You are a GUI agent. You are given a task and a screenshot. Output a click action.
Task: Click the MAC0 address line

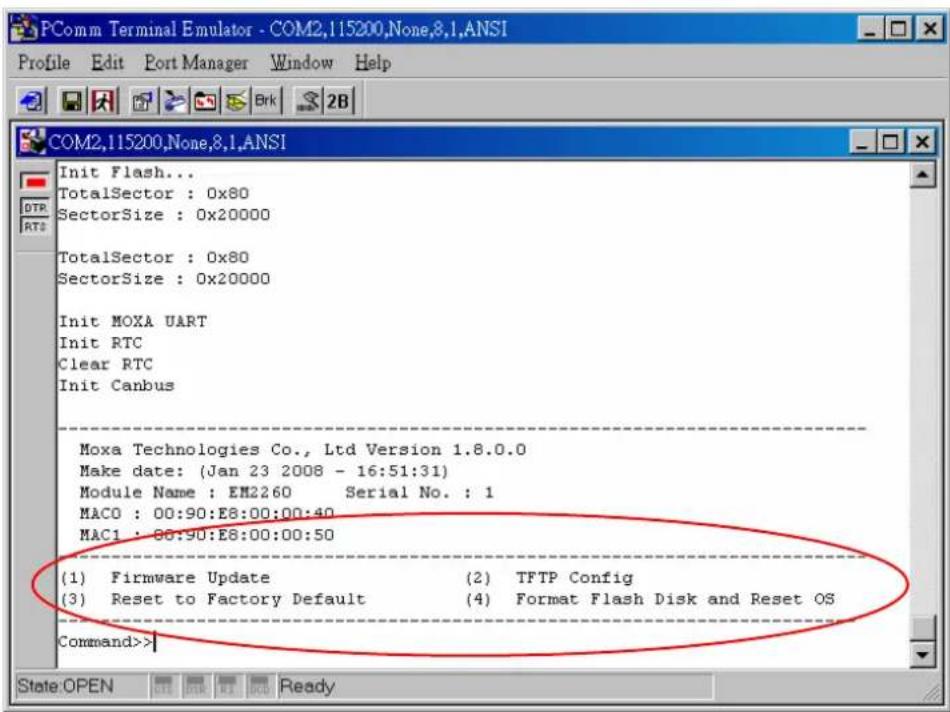pyautogui.click(x=207, y=513)
